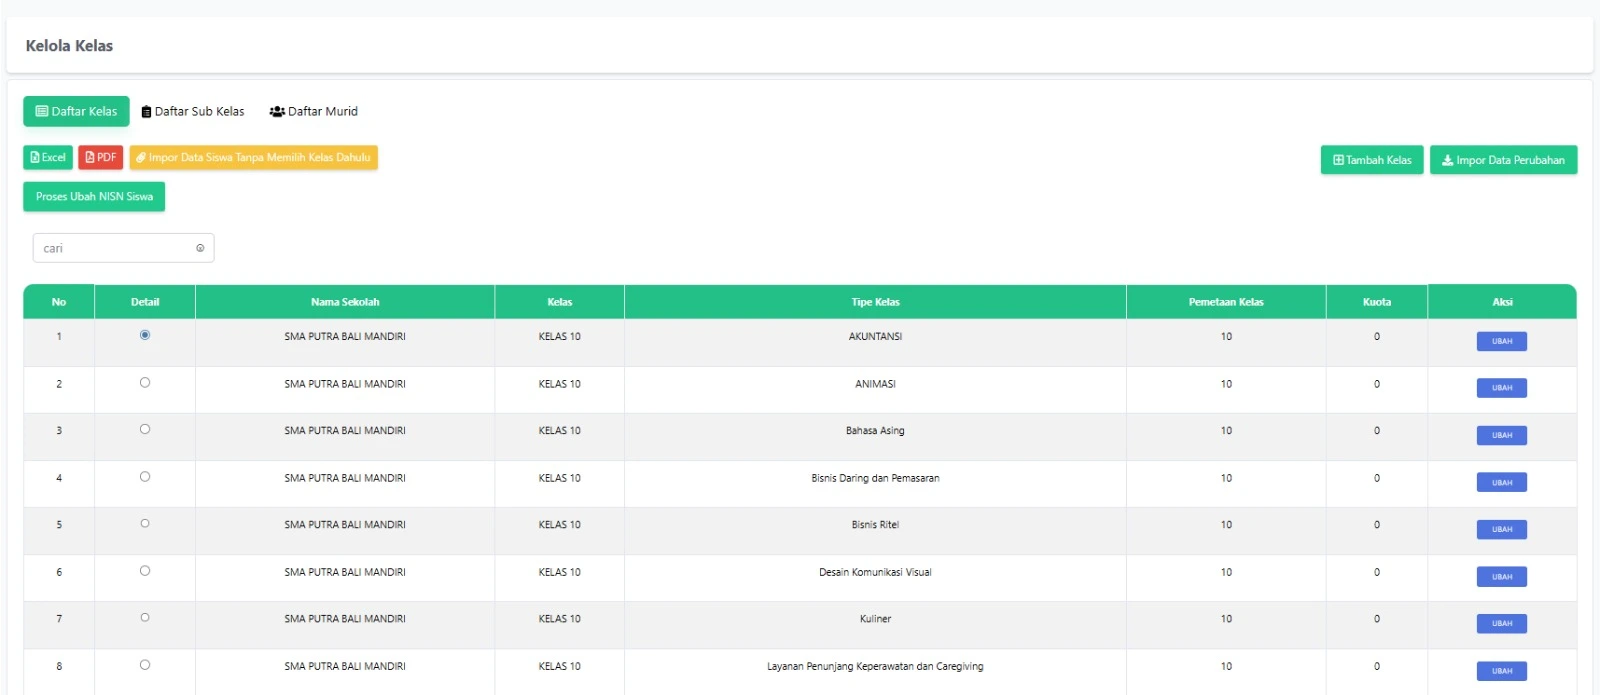Screen dimensions: 1600x695
Task: Pick the Kuliner row detail radio
Action: point(145,618)
